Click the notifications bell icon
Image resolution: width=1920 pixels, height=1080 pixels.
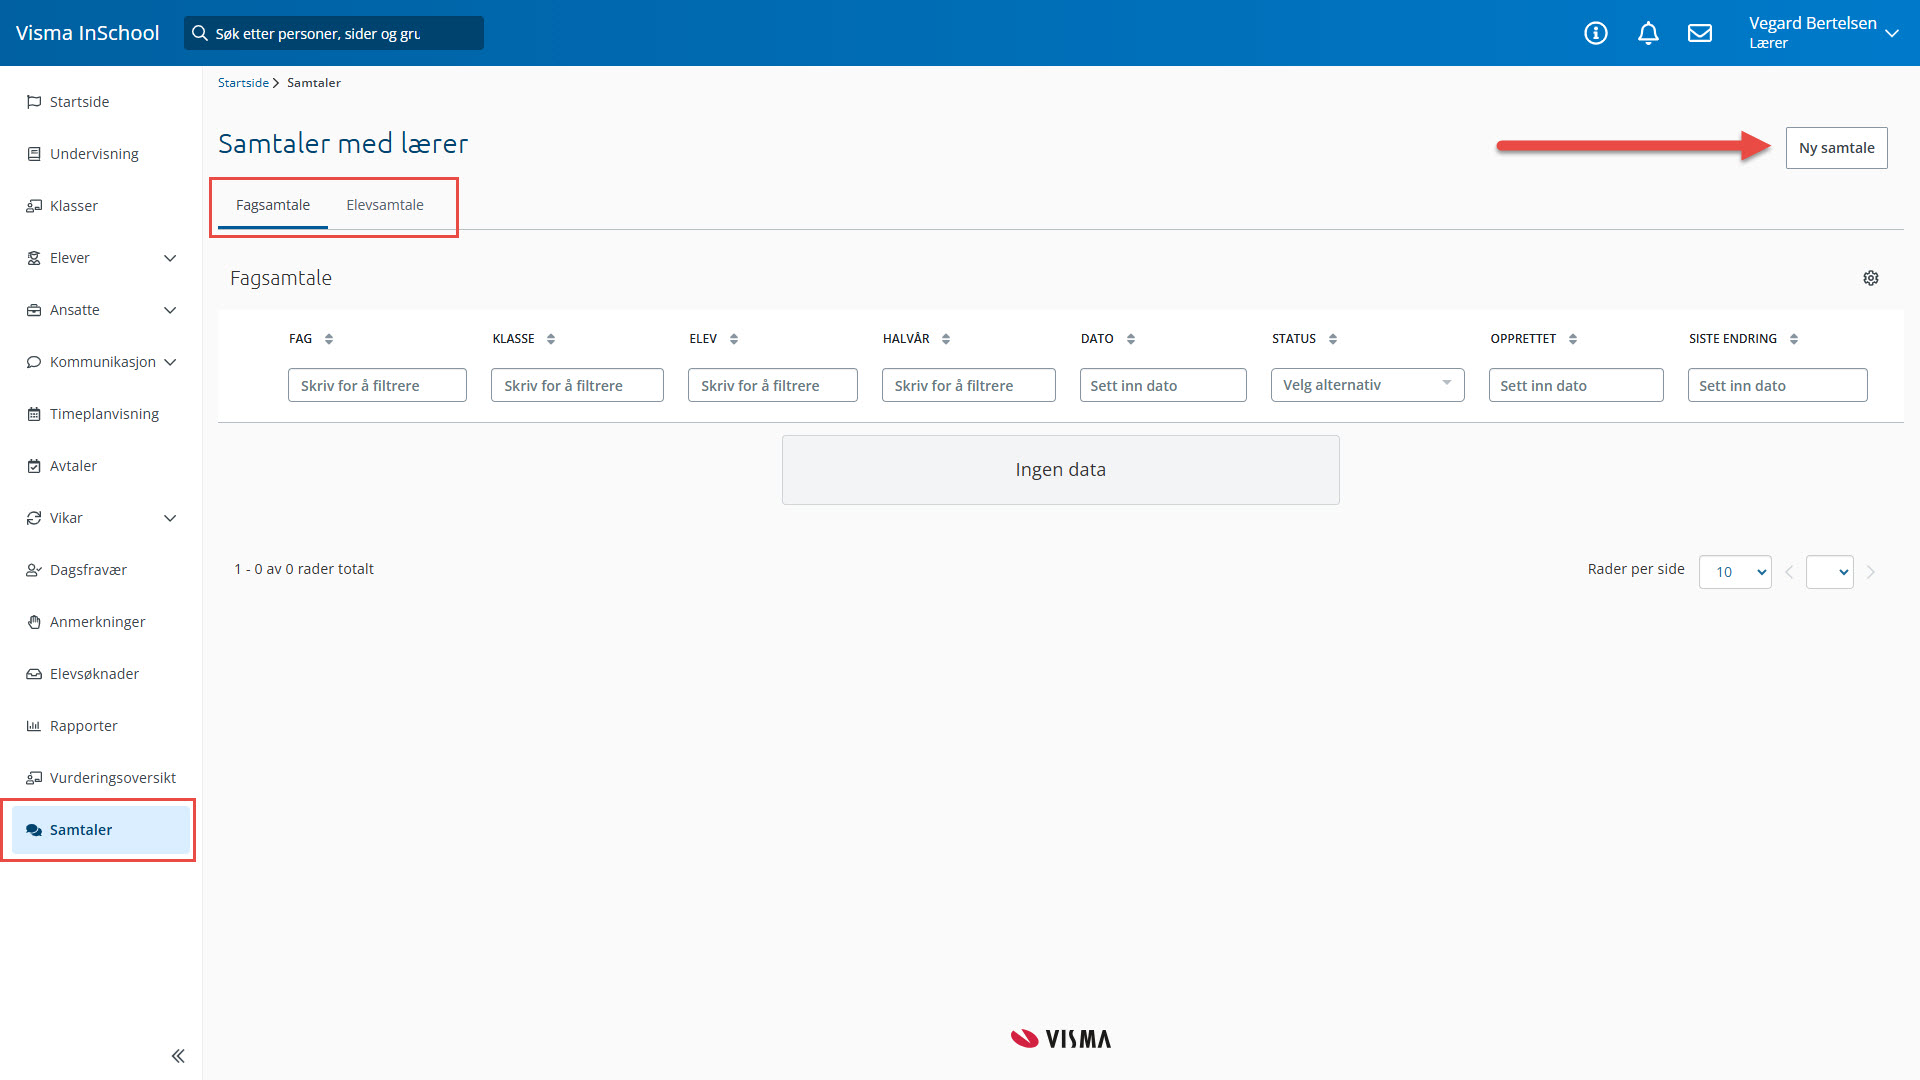coord(1648,33)
